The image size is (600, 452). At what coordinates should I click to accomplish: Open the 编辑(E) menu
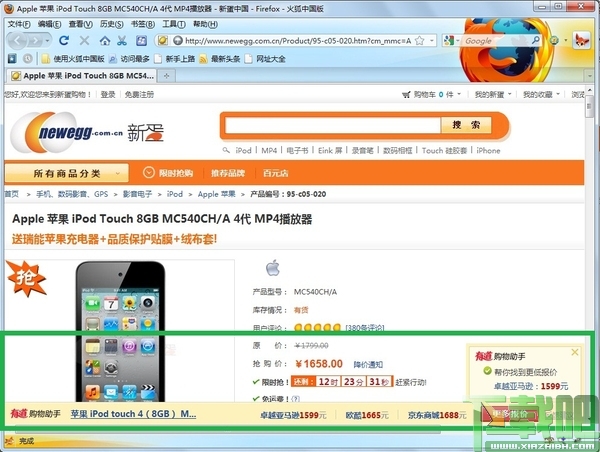[x=49, y=24]
